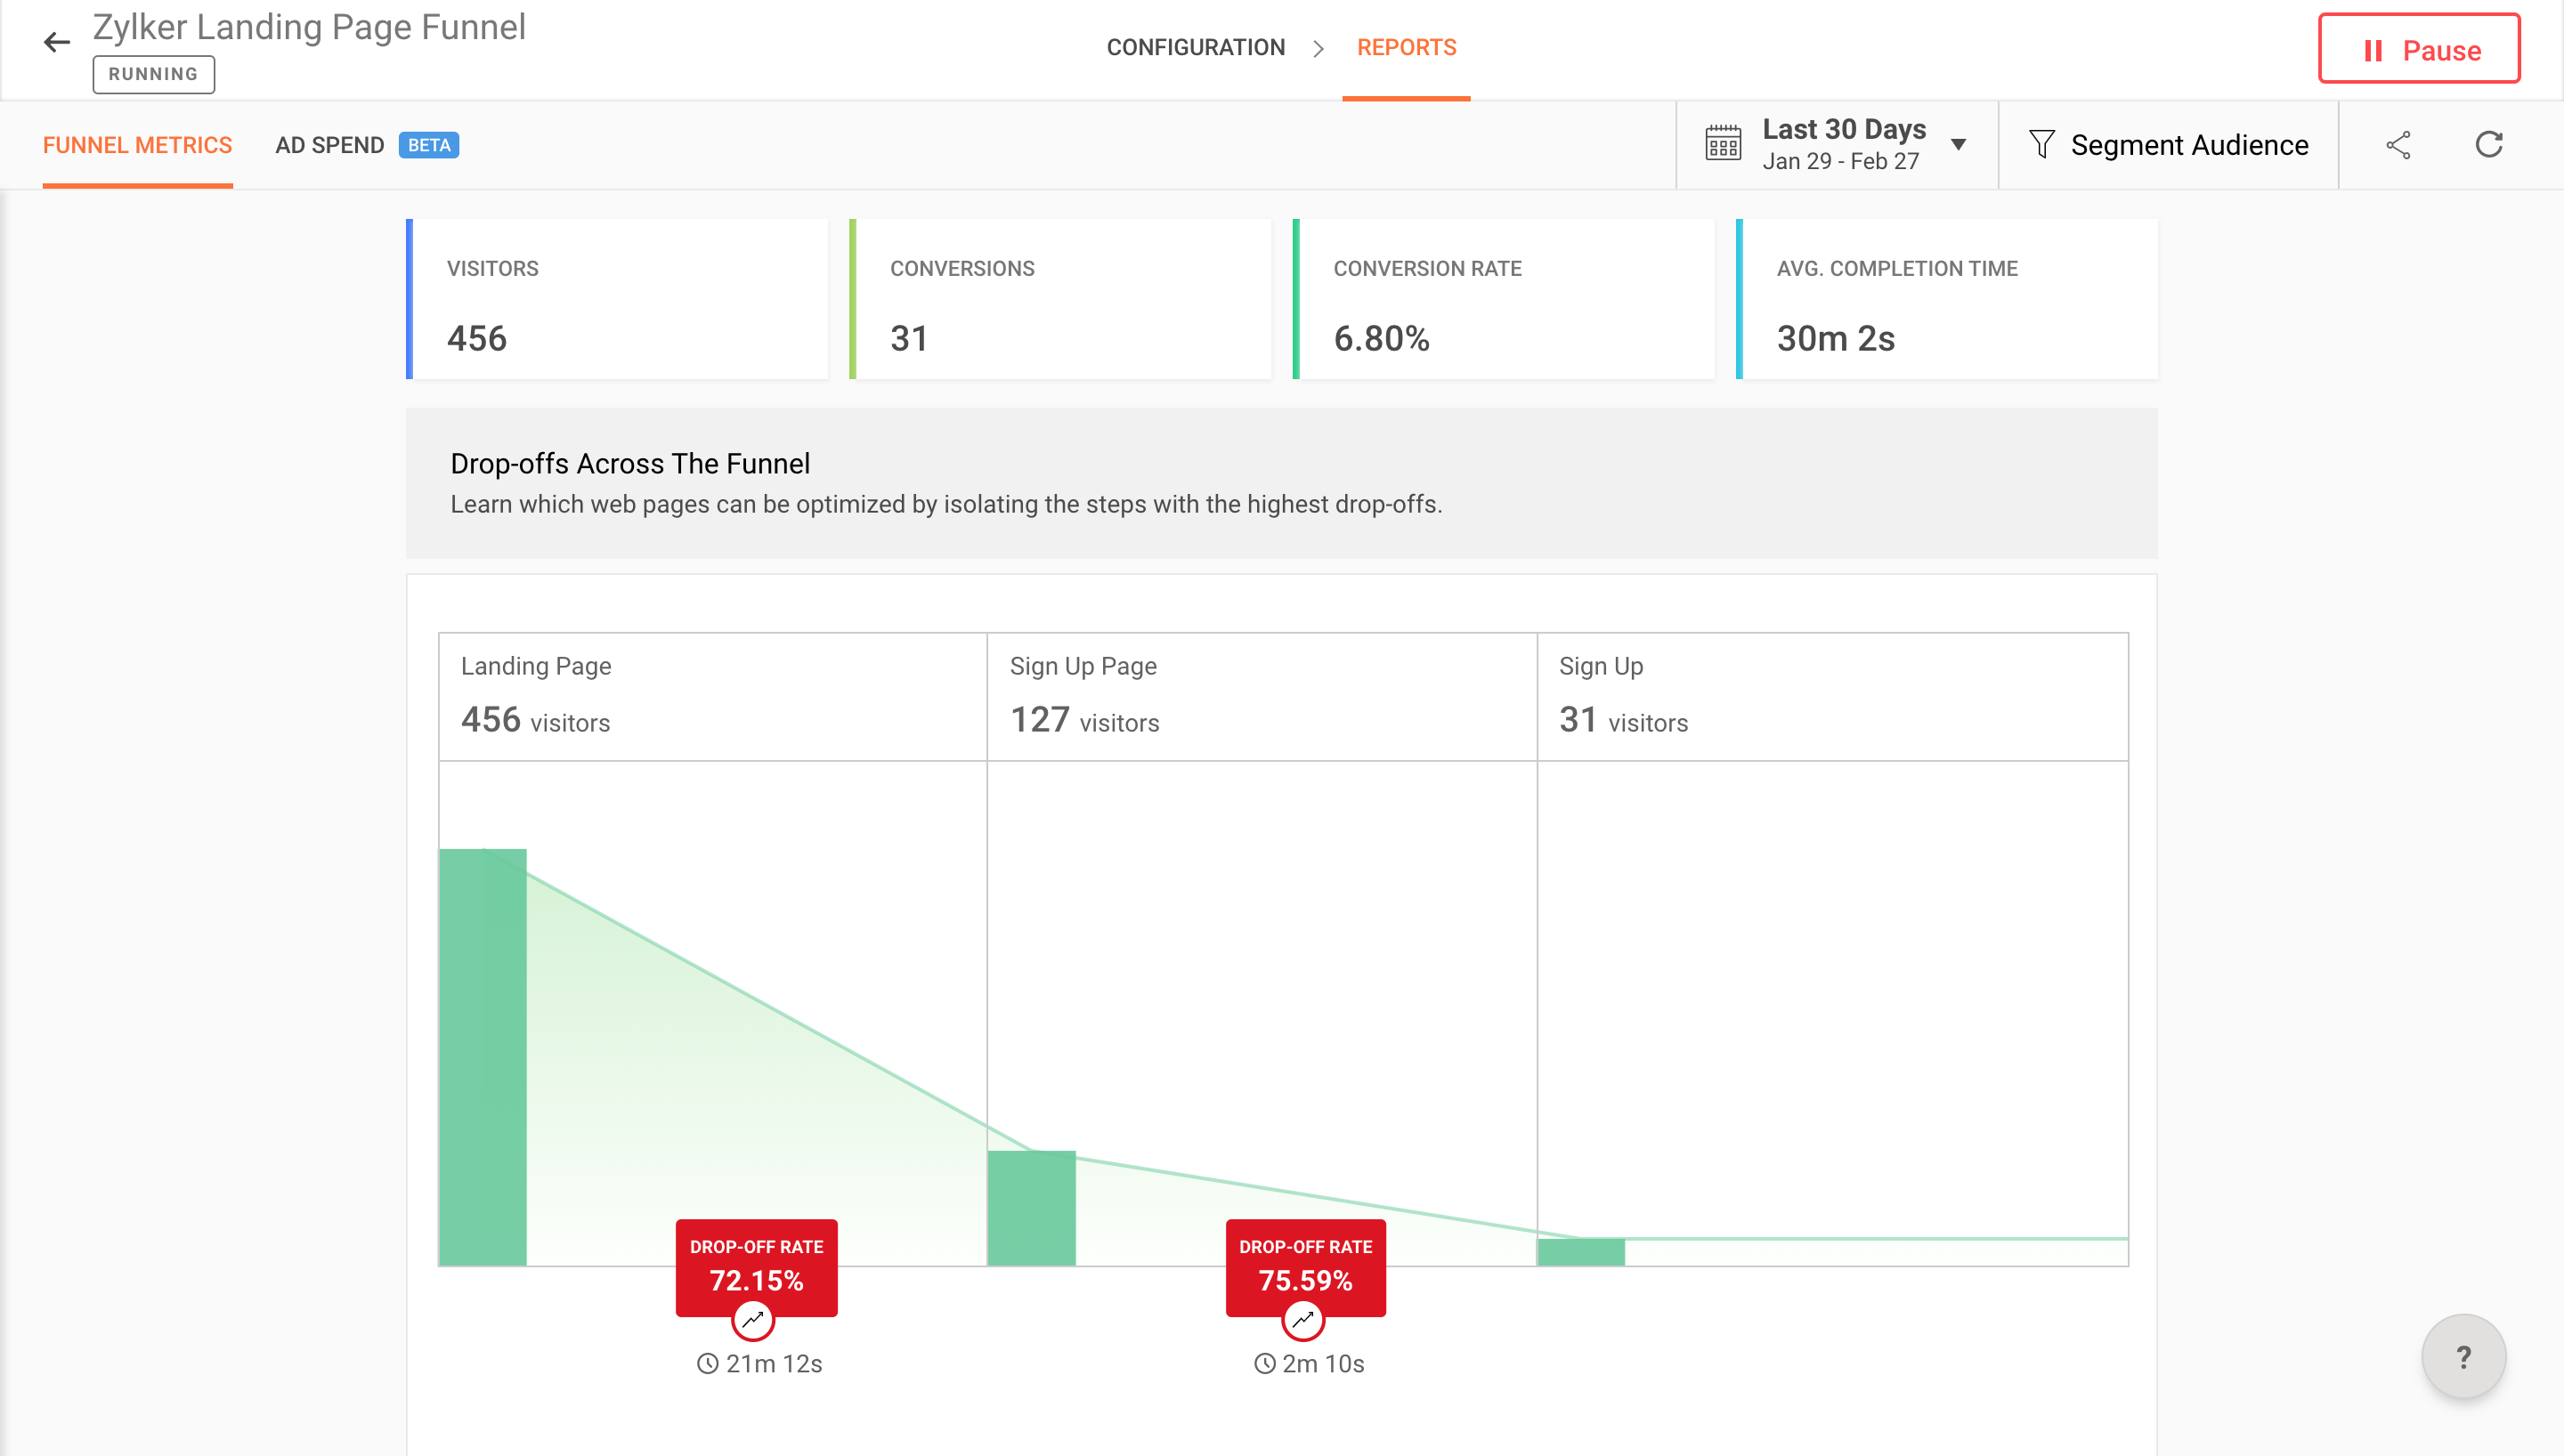Click the calendar date icon
Viewport: 2564px width, 1456px height.
click(x=1723, y=145)
